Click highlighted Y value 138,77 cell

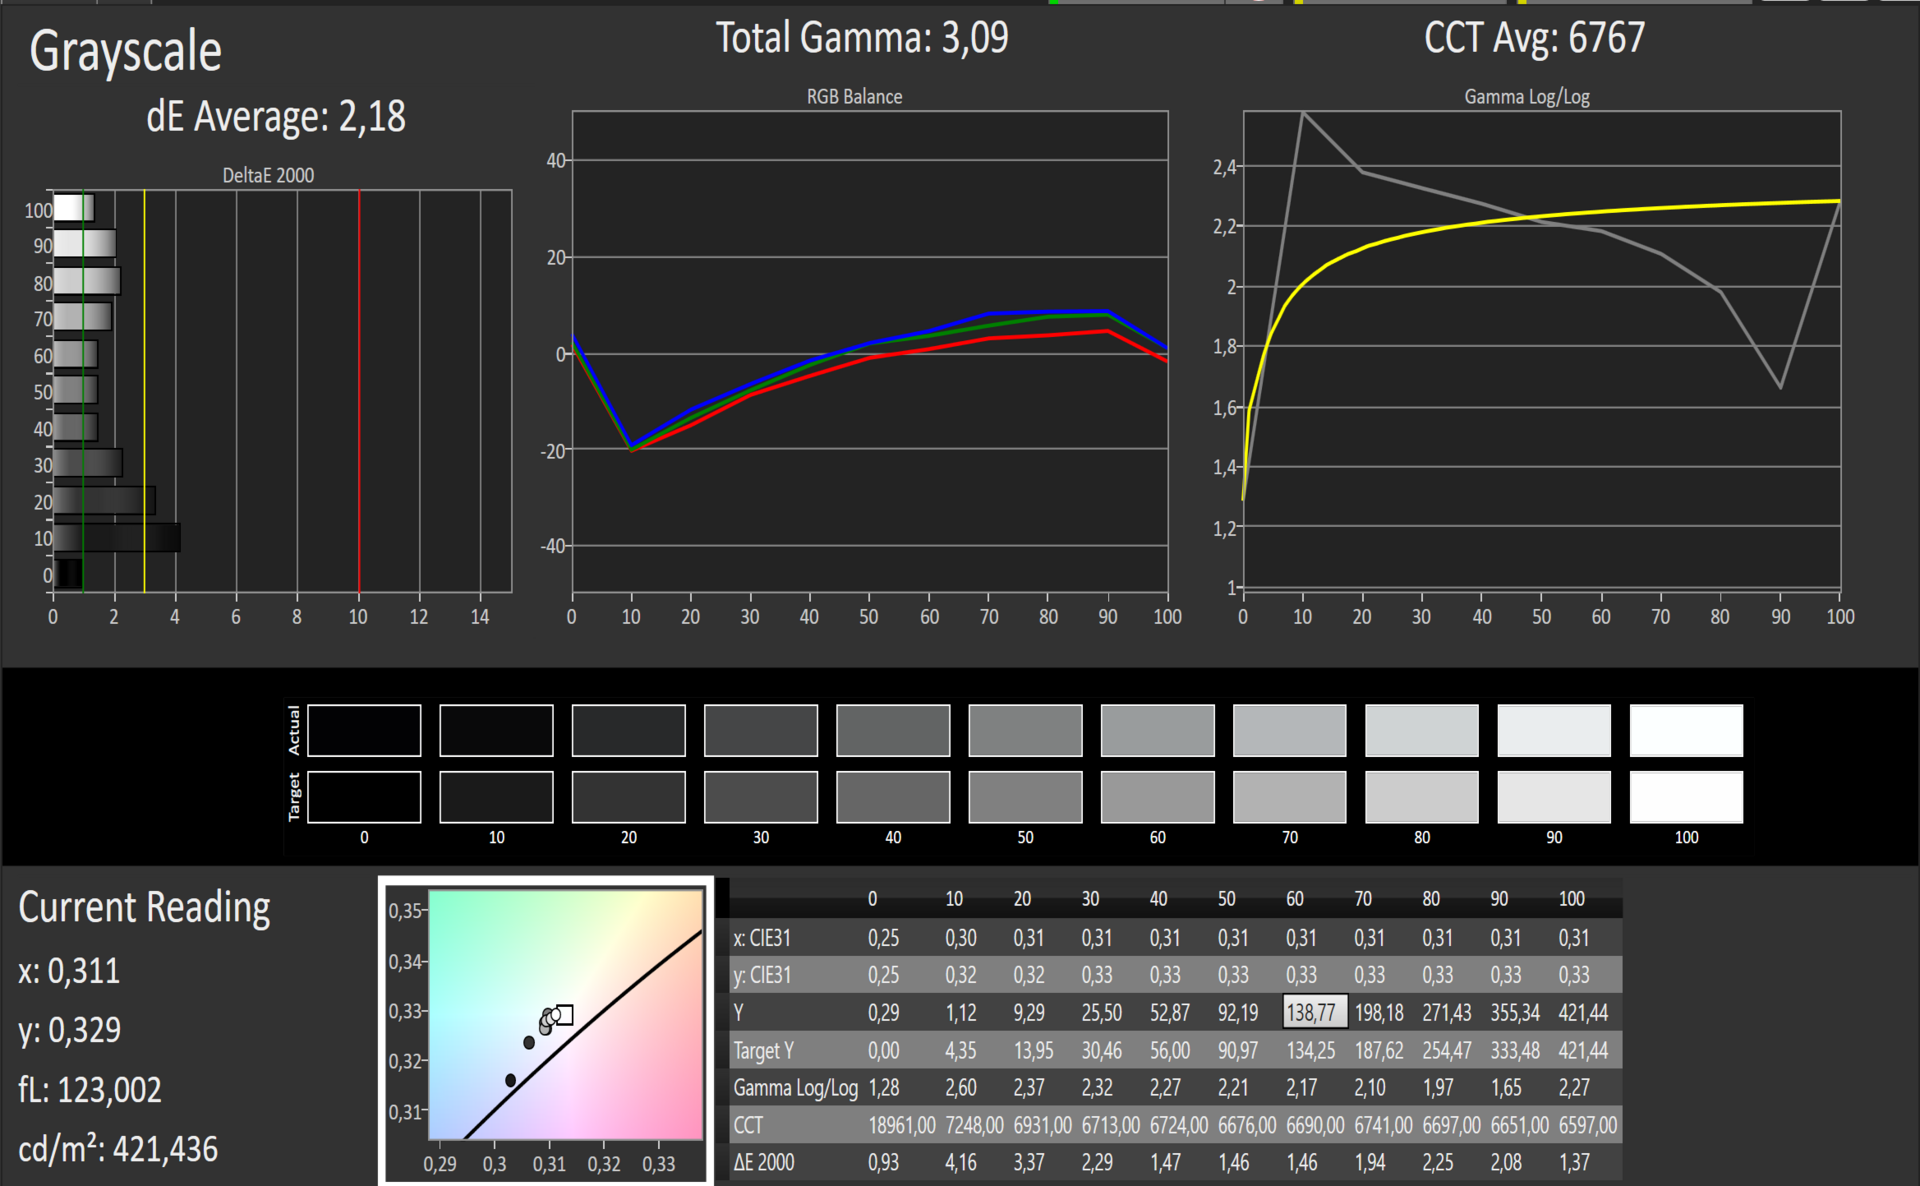(1314, 1012)
